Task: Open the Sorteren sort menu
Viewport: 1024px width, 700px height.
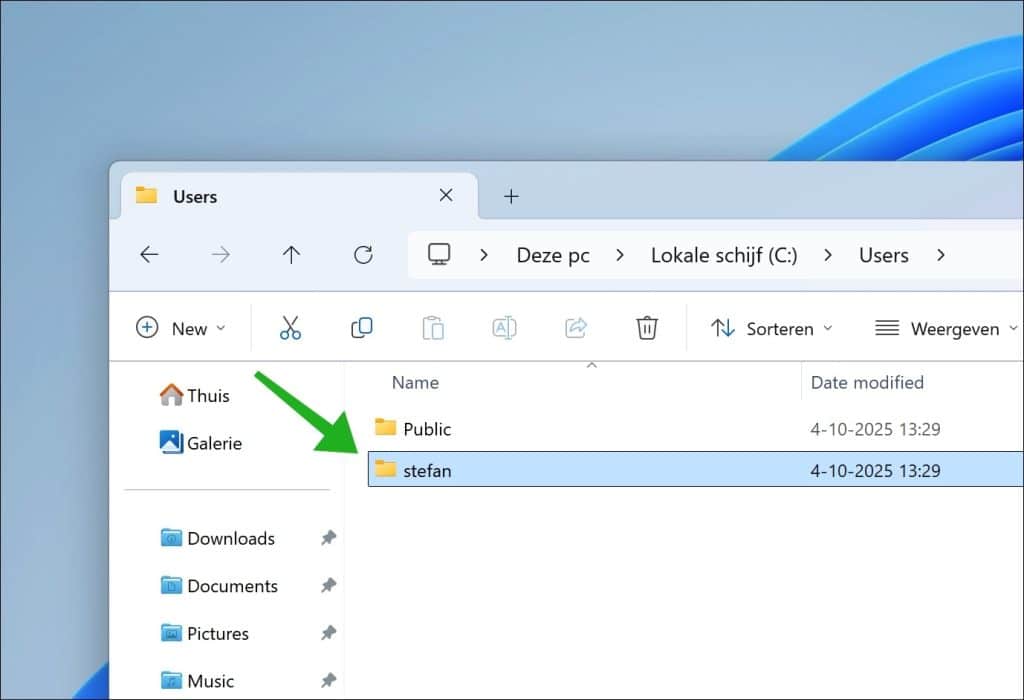Action: 771,328
